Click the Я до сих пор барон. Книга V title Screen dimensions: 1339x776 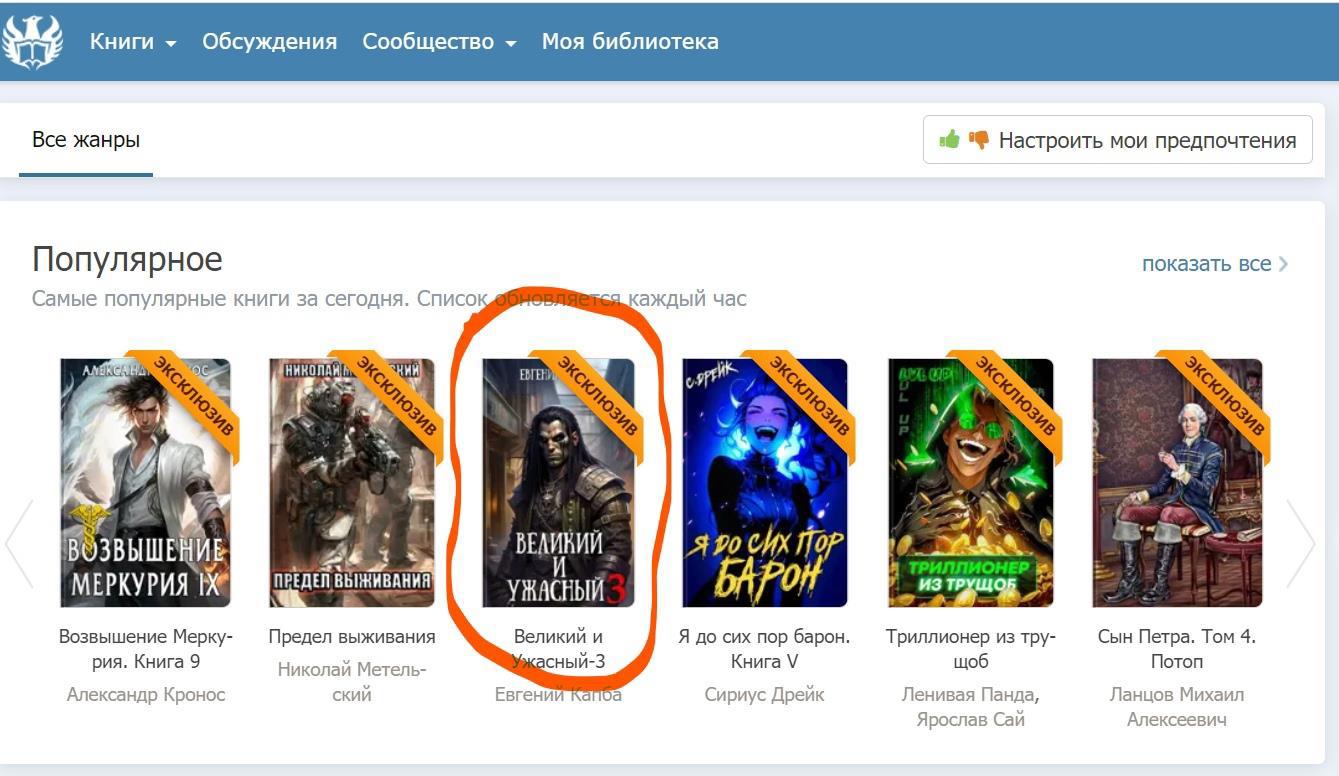765,649
